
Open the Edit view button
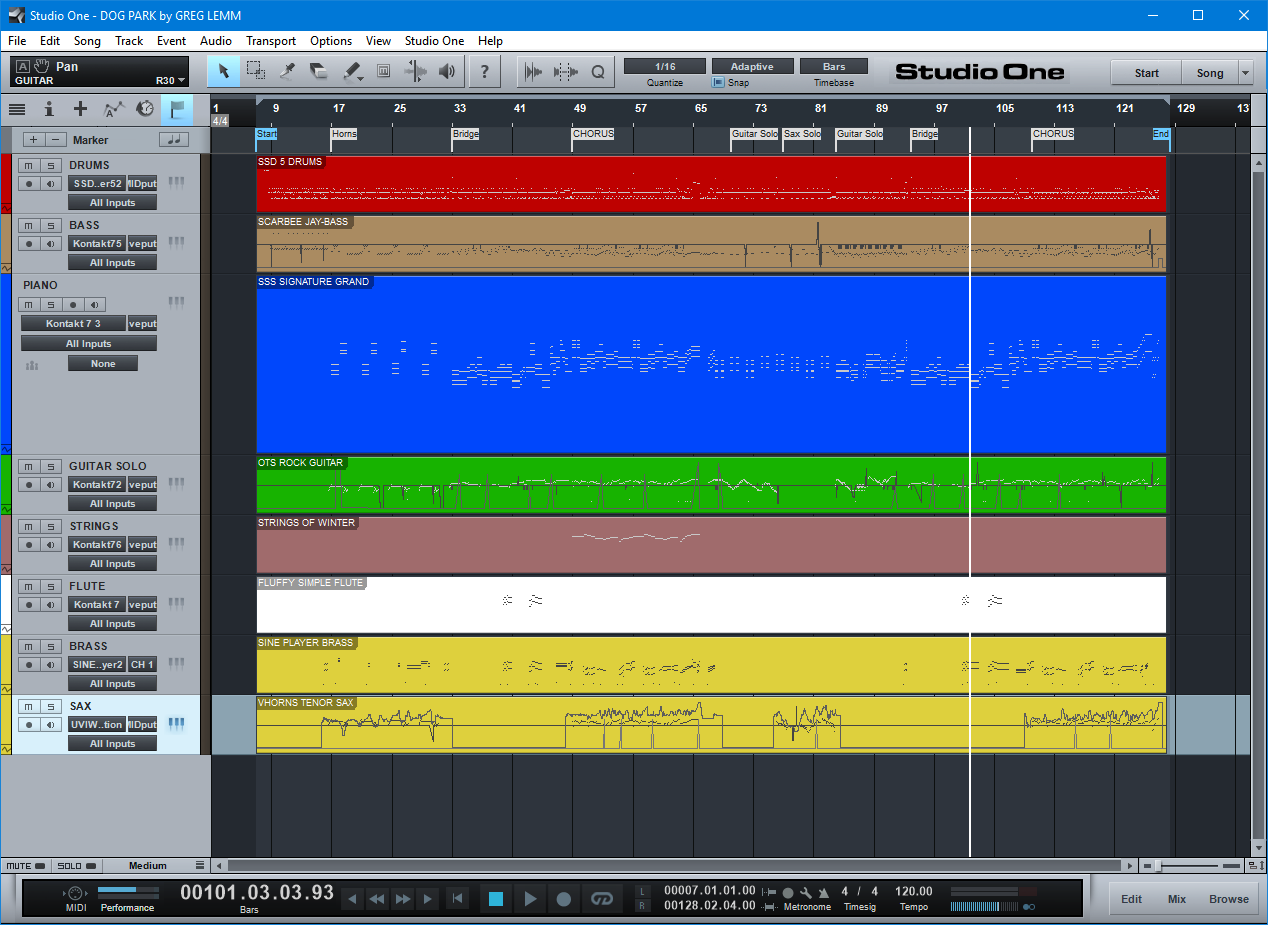click(x=1131, y=899)
